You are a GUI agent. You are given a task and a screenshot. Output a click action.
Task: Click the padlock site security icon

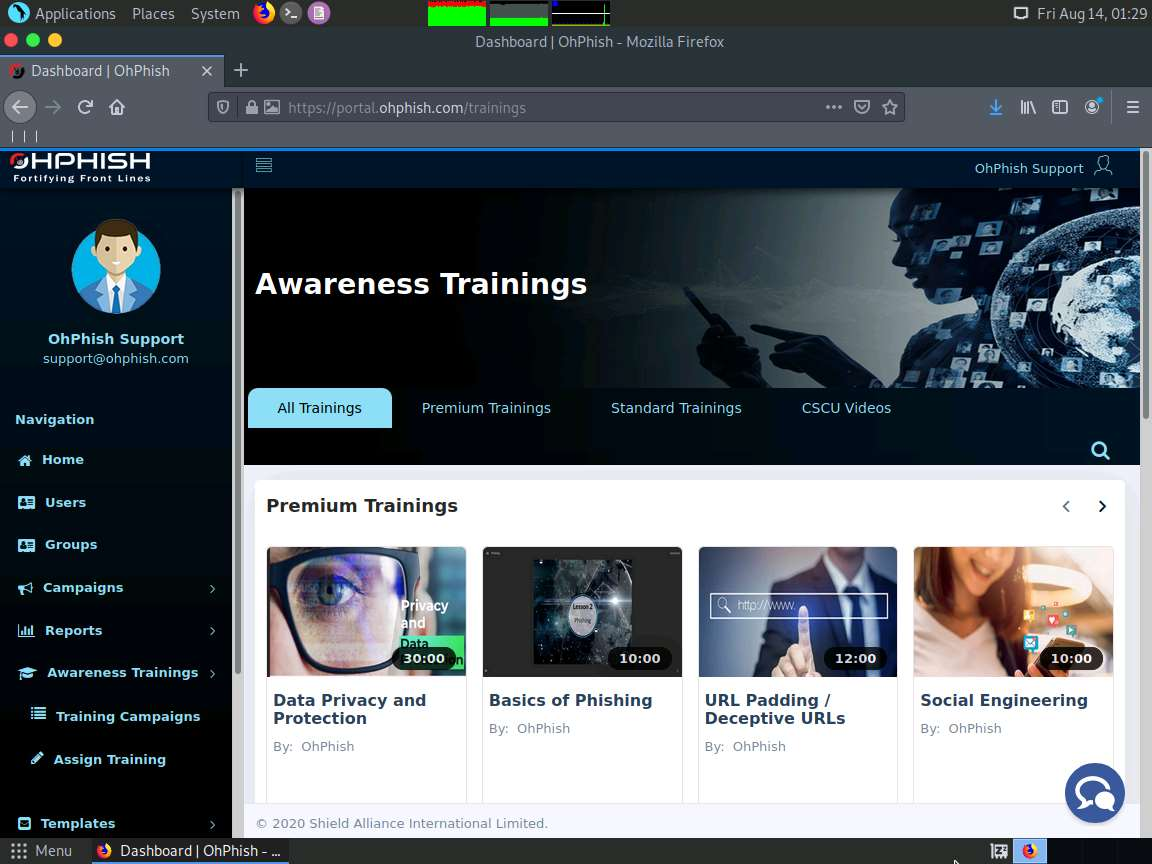pos(251,107)
